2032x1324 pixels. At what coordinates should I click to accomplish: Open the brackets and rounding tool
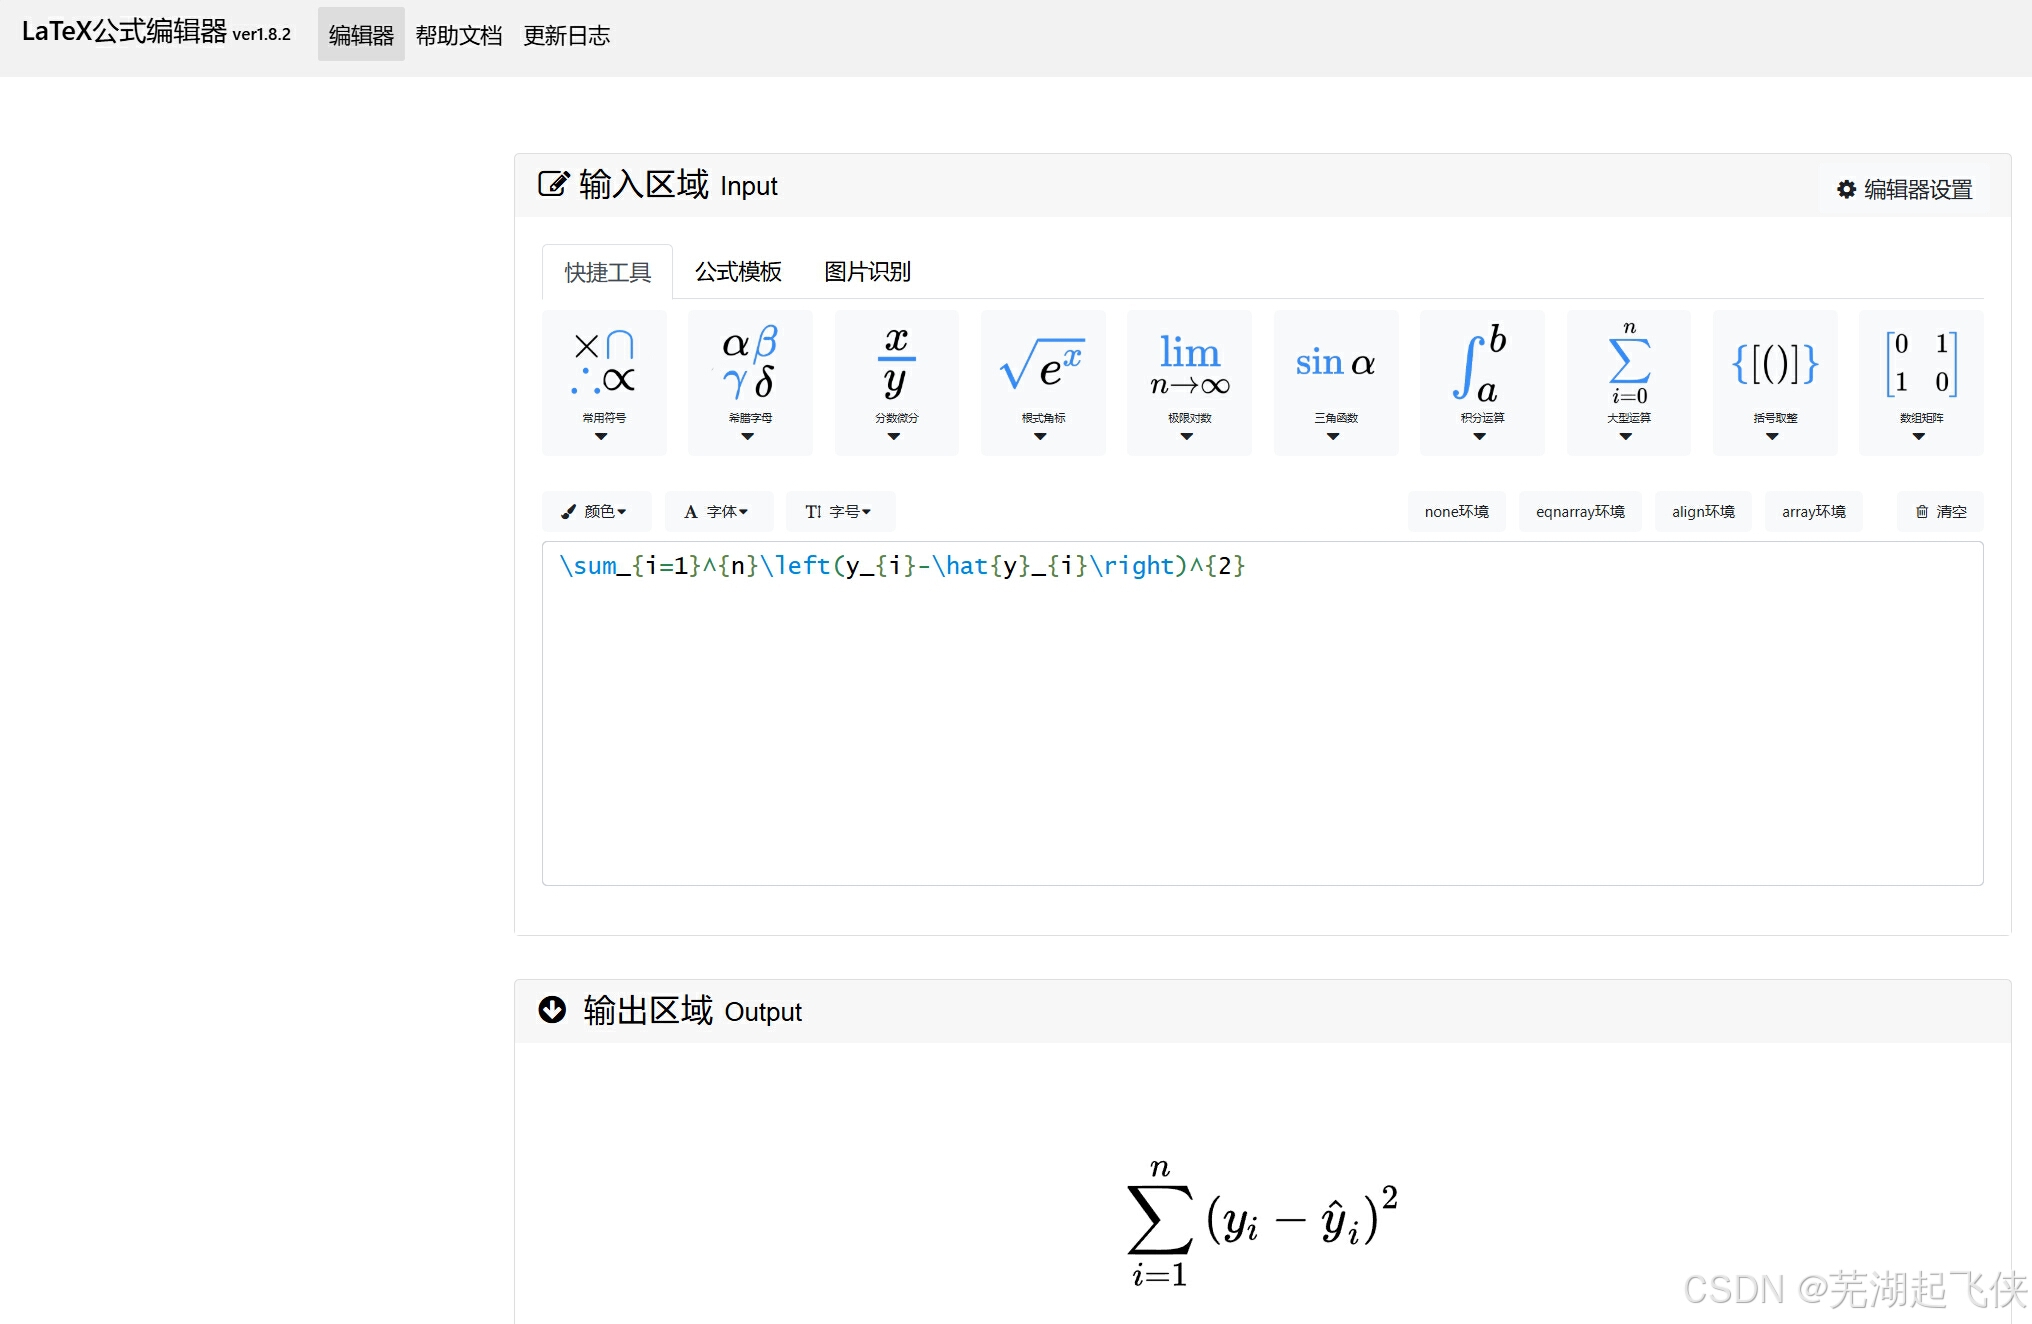[1774, 382]
